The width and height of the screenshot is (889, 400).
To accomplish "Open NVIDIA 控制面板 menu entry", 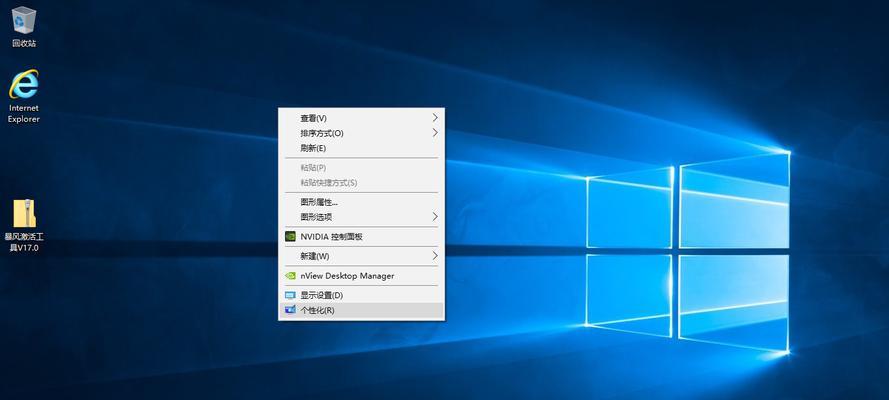I will tap(361, 237).
